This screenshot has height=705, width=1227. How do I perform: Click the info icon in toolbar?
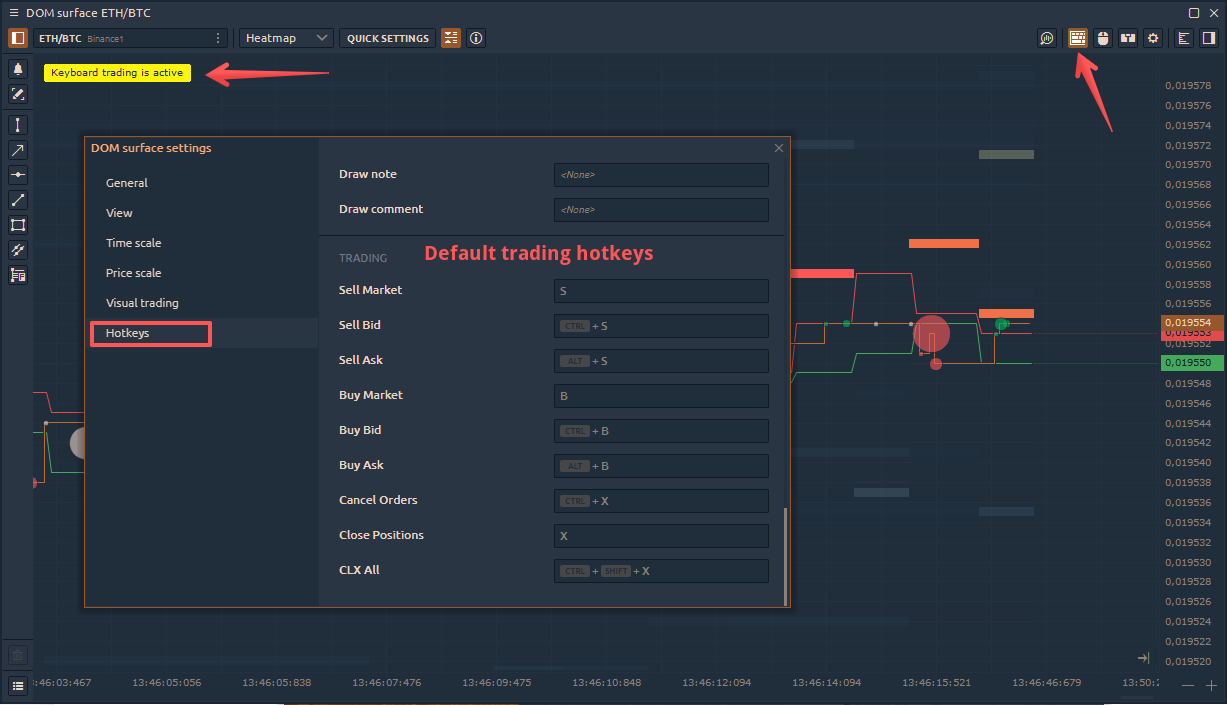[476, 38]
